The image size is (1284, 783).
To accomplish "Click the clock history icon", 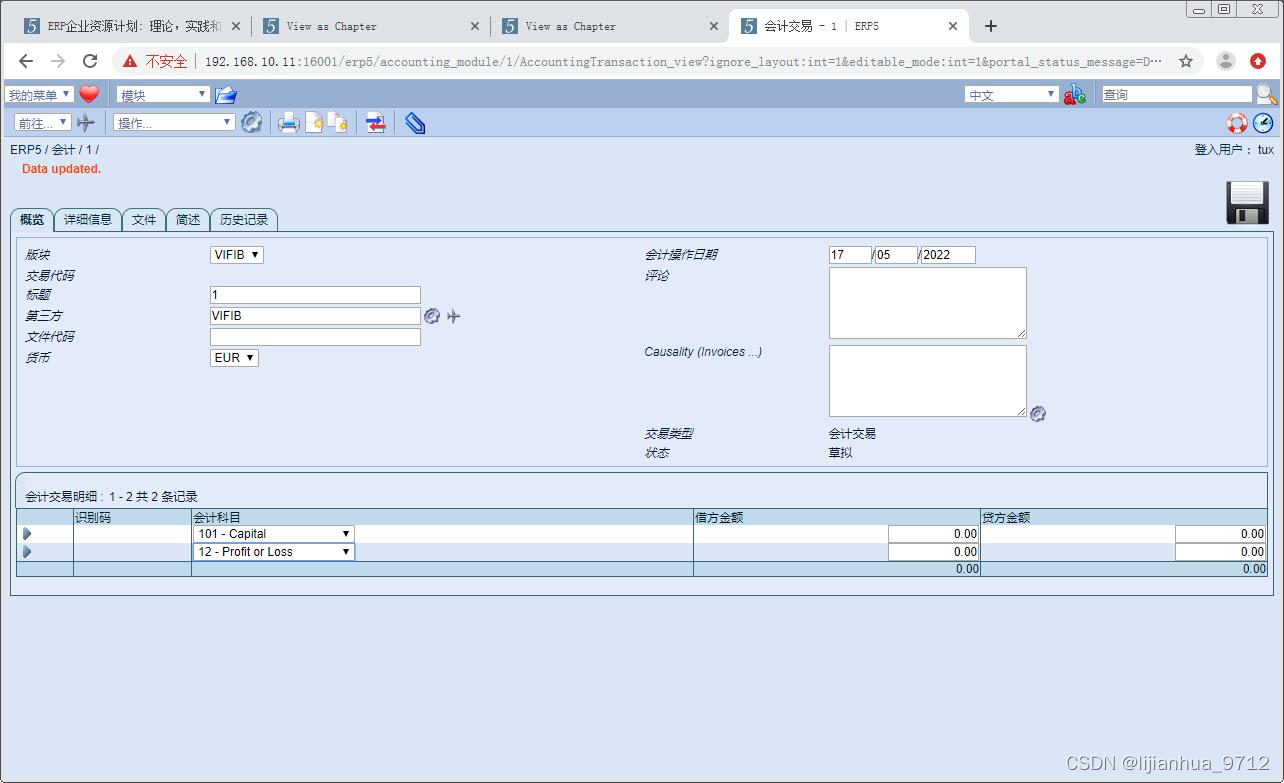I will pyautogui.click(x=1262, y=122).
